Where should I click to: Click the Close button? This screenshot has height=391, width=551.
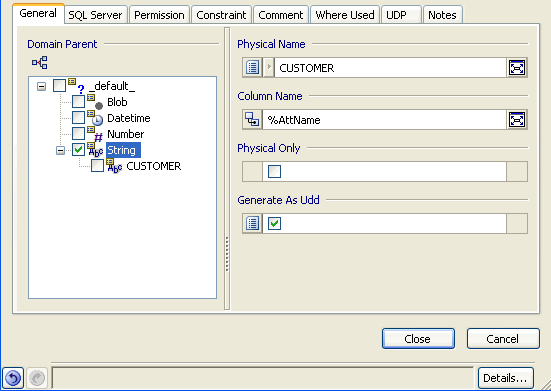(418, 339)
